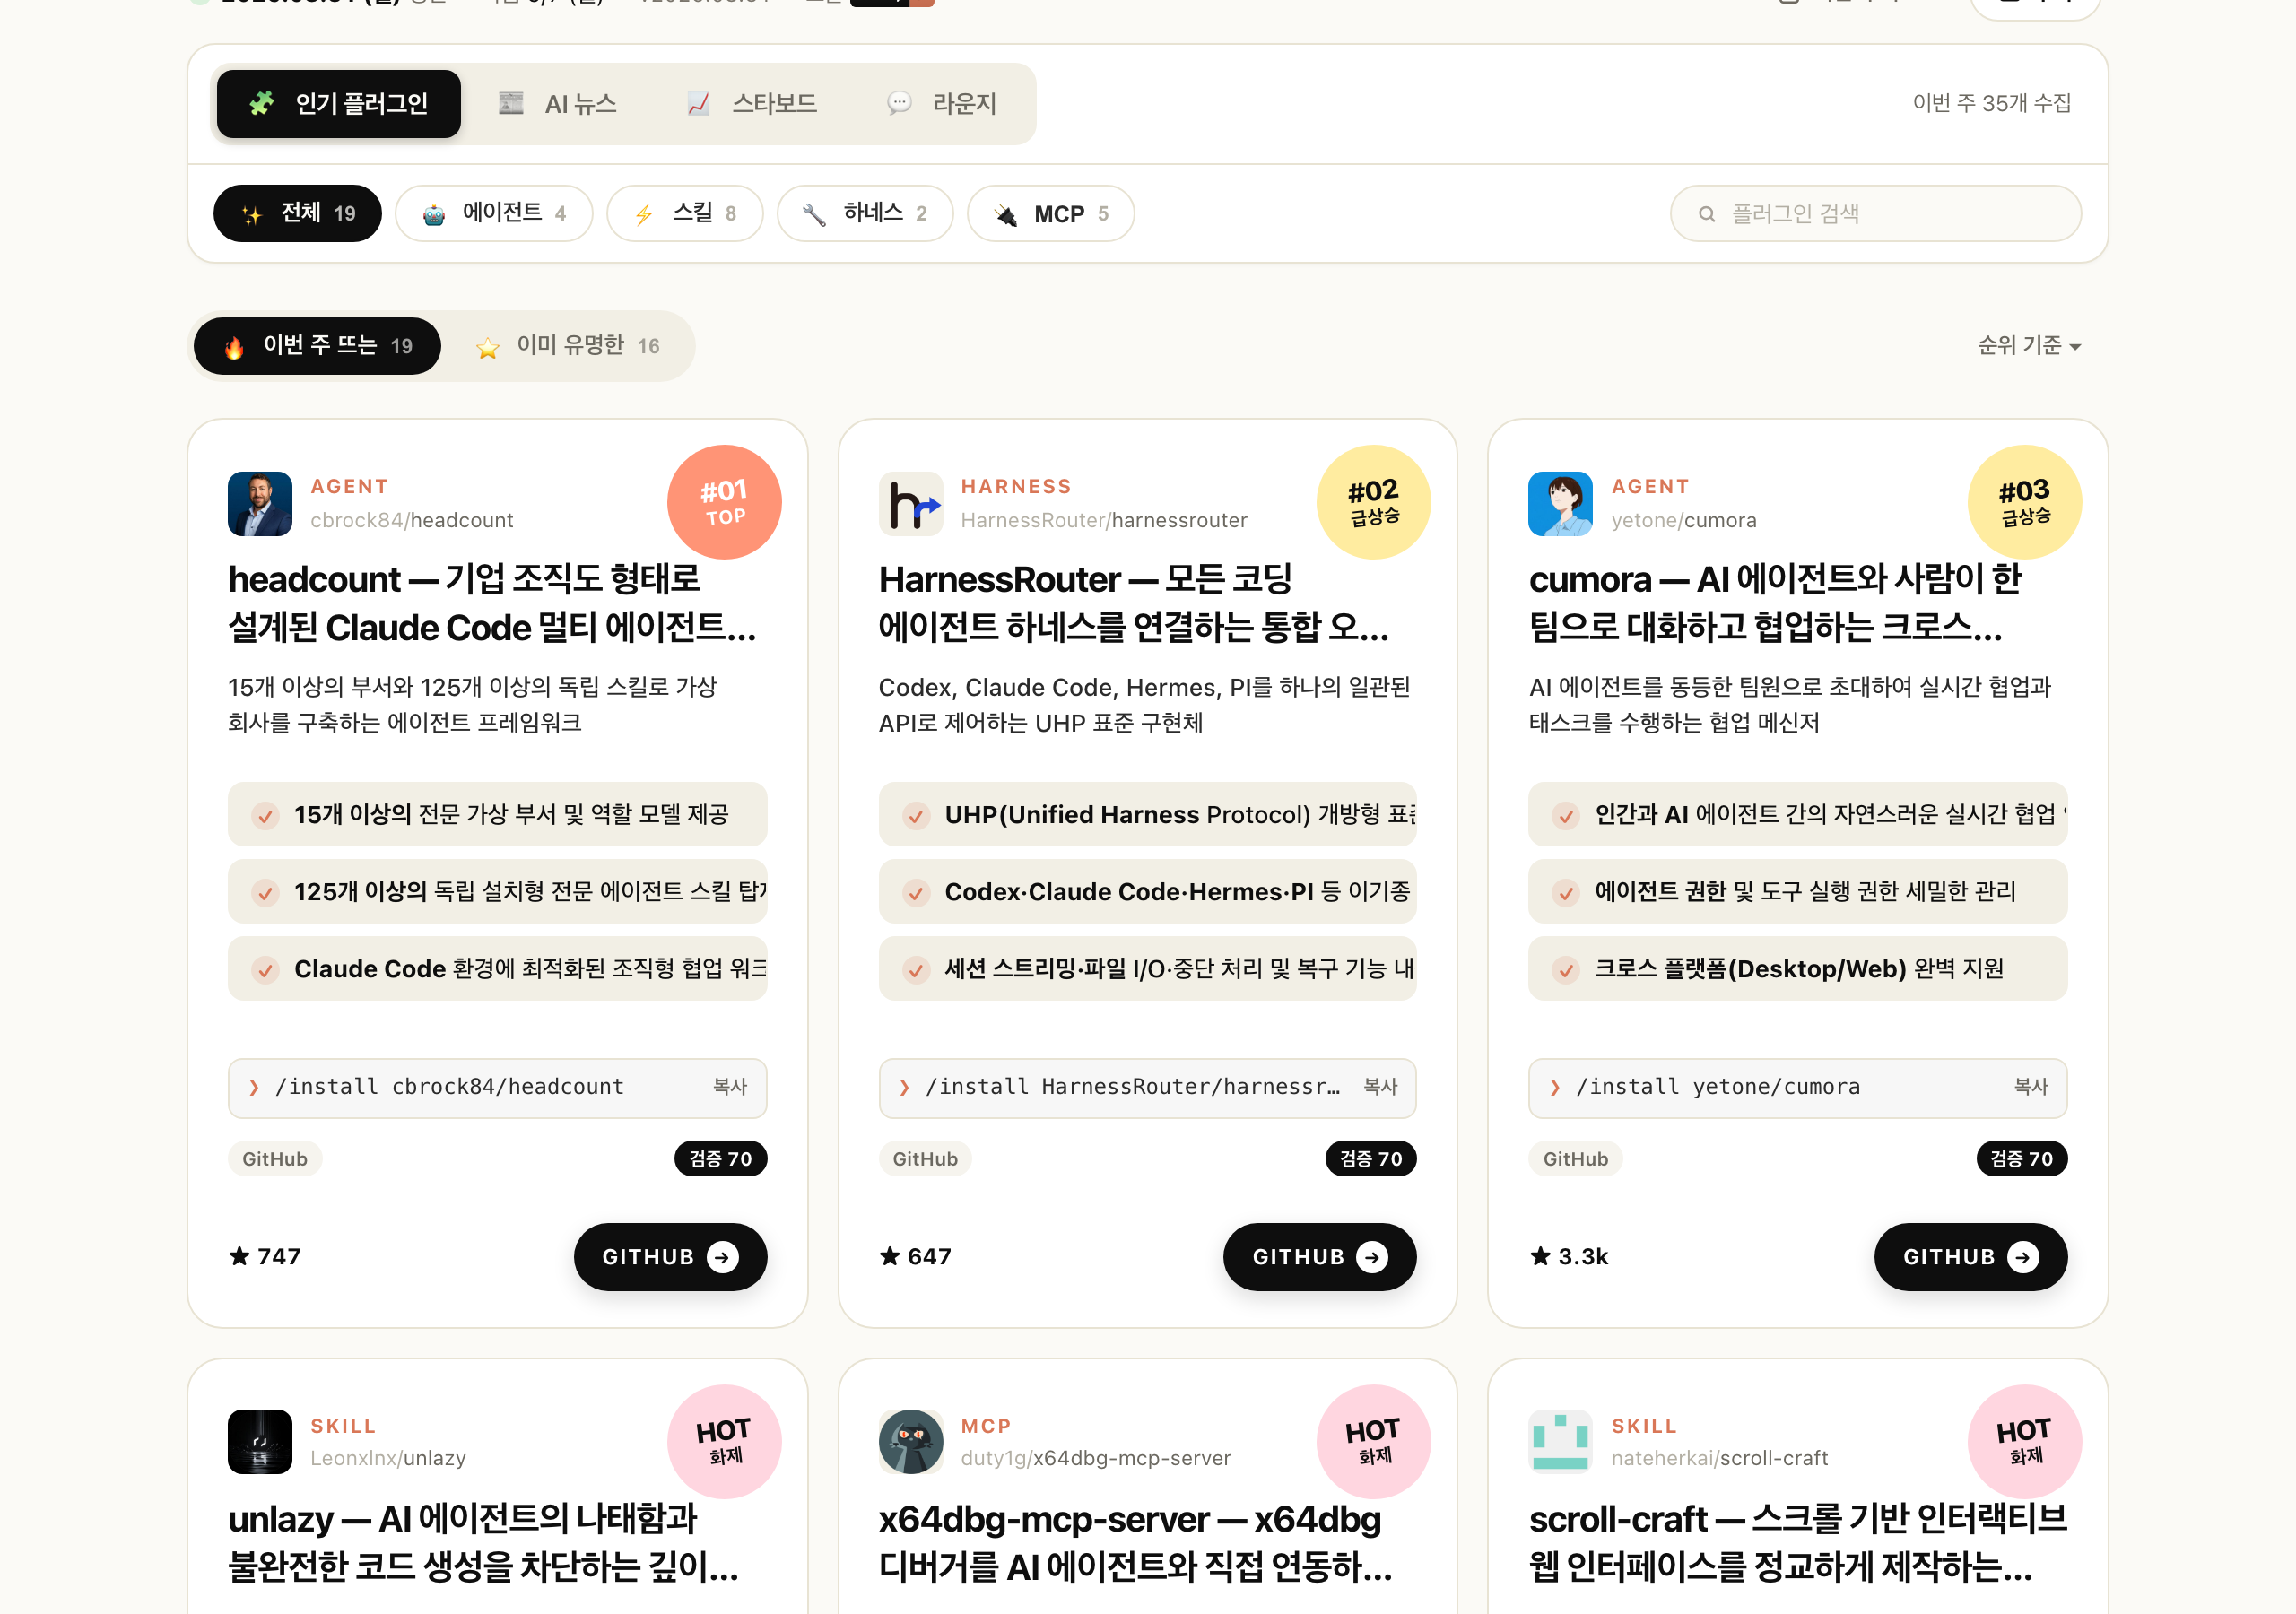Open the headcount card title
Viewport: 2296px width, 1614px height.
pos(492,603)
